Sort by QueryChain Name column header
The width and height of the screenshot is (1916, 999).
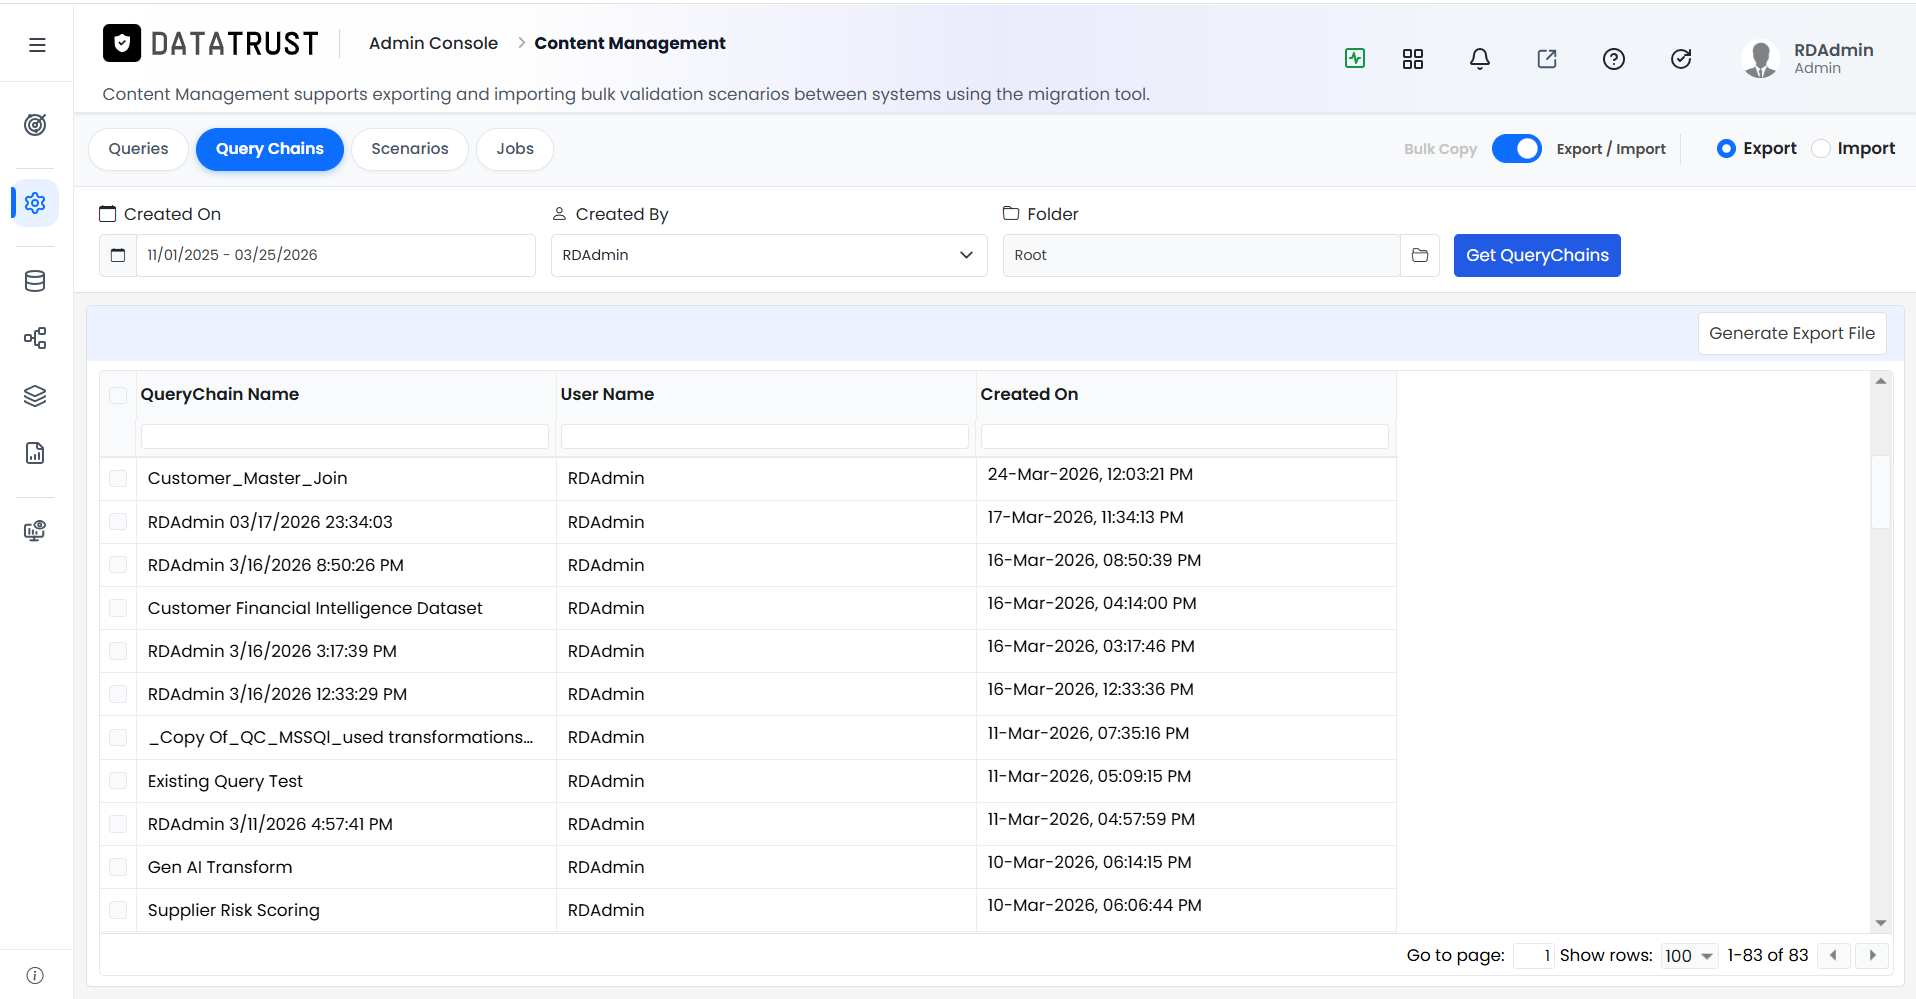220,394
